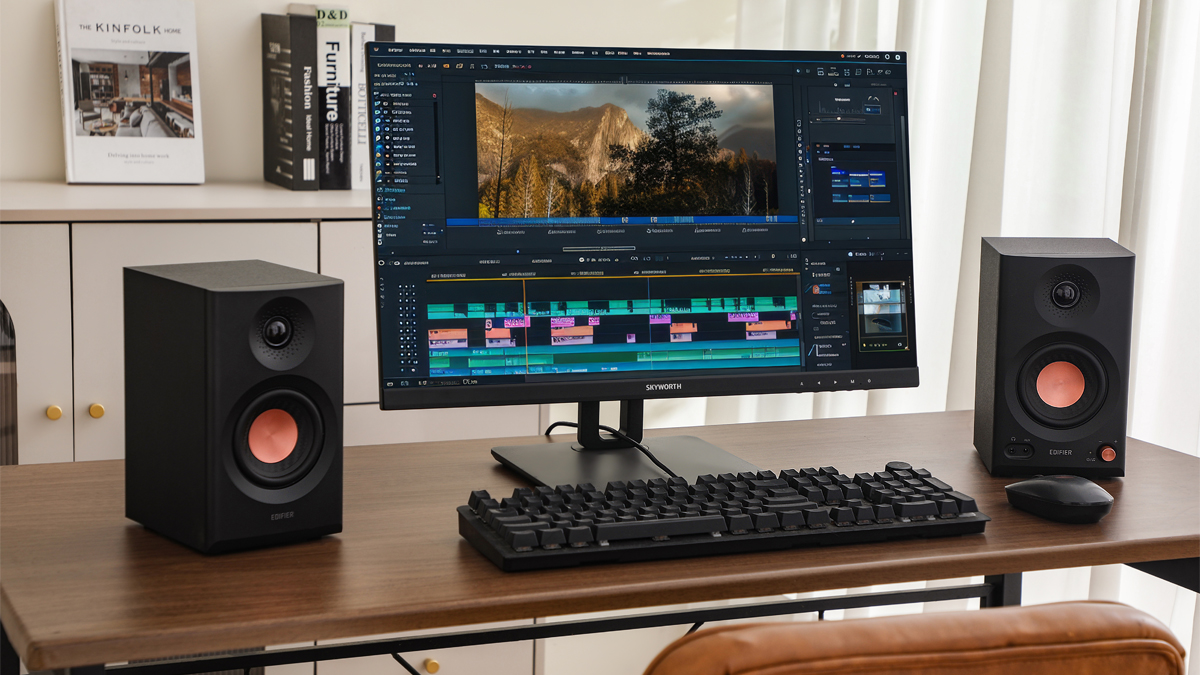Viewport: 1200px width, 675px height.
Task: Click the slider beneath the histogram in right panel
Action: (x=840, y=120)
